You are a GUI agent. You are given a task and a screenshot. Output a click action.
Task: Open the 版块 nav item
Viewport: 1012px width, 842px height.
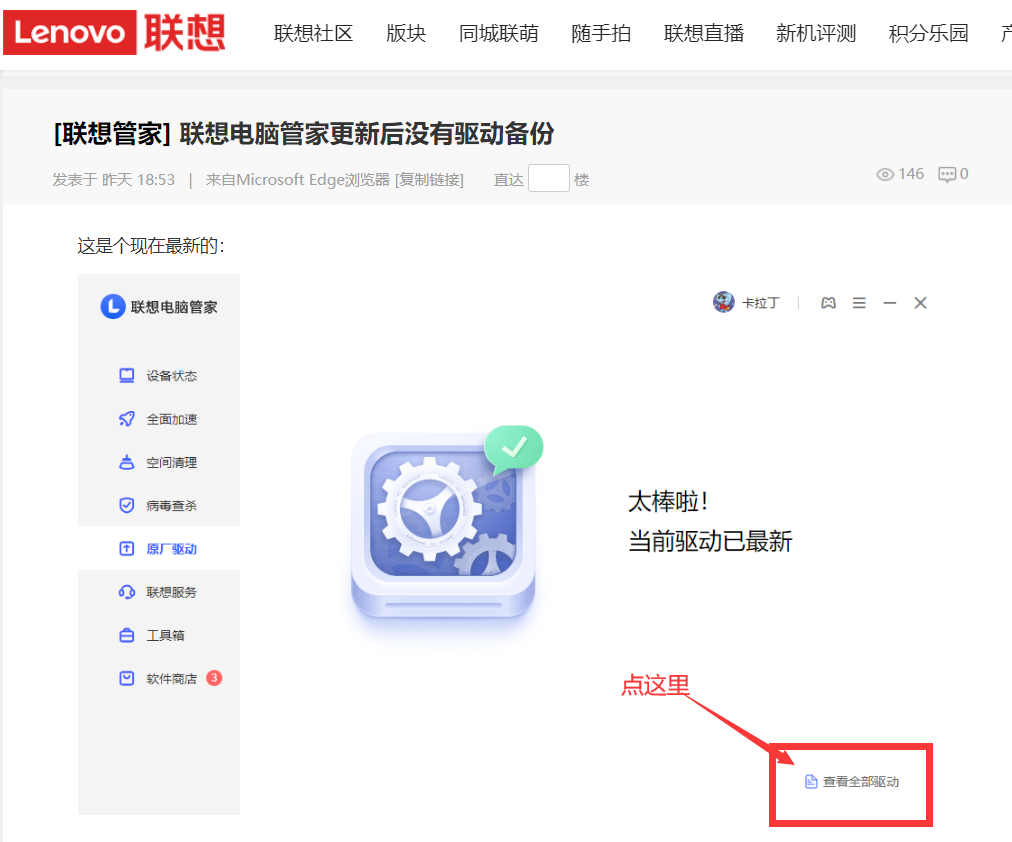pos(406,33)
